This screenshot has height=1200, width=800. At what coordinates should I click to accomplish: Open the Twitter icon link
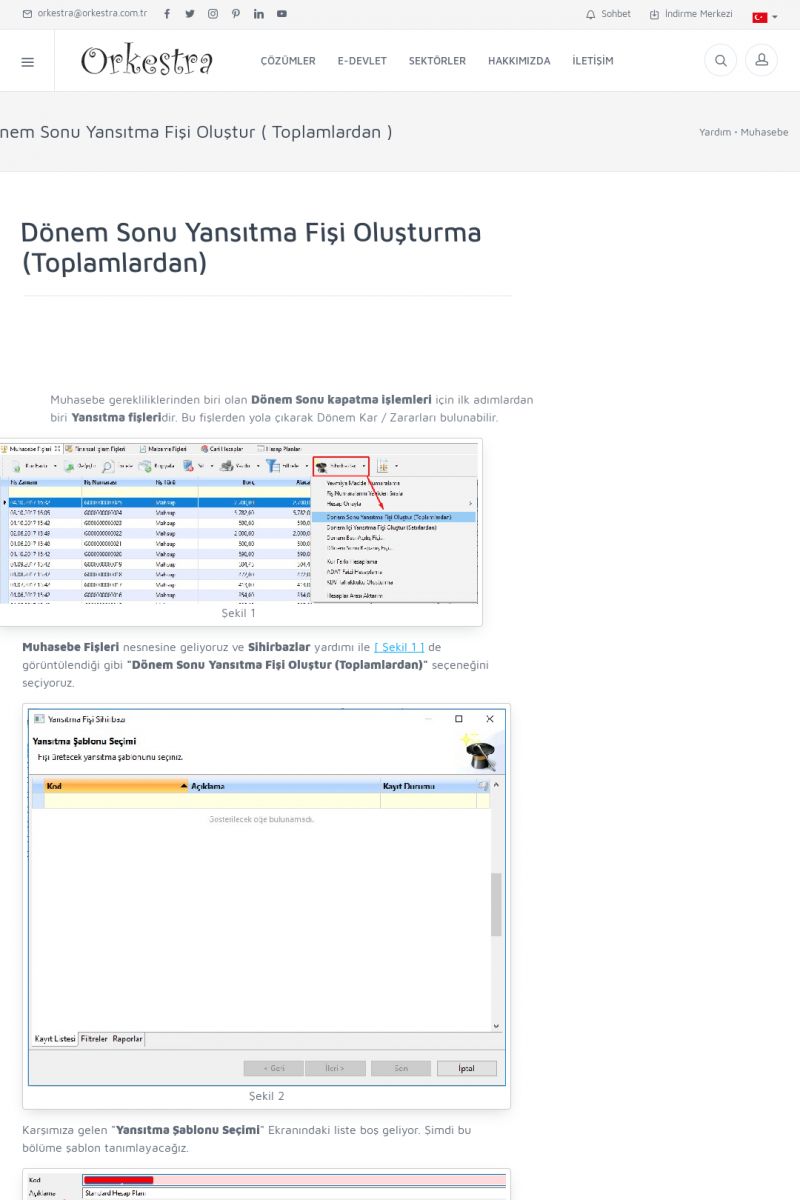tap(190, 14)
